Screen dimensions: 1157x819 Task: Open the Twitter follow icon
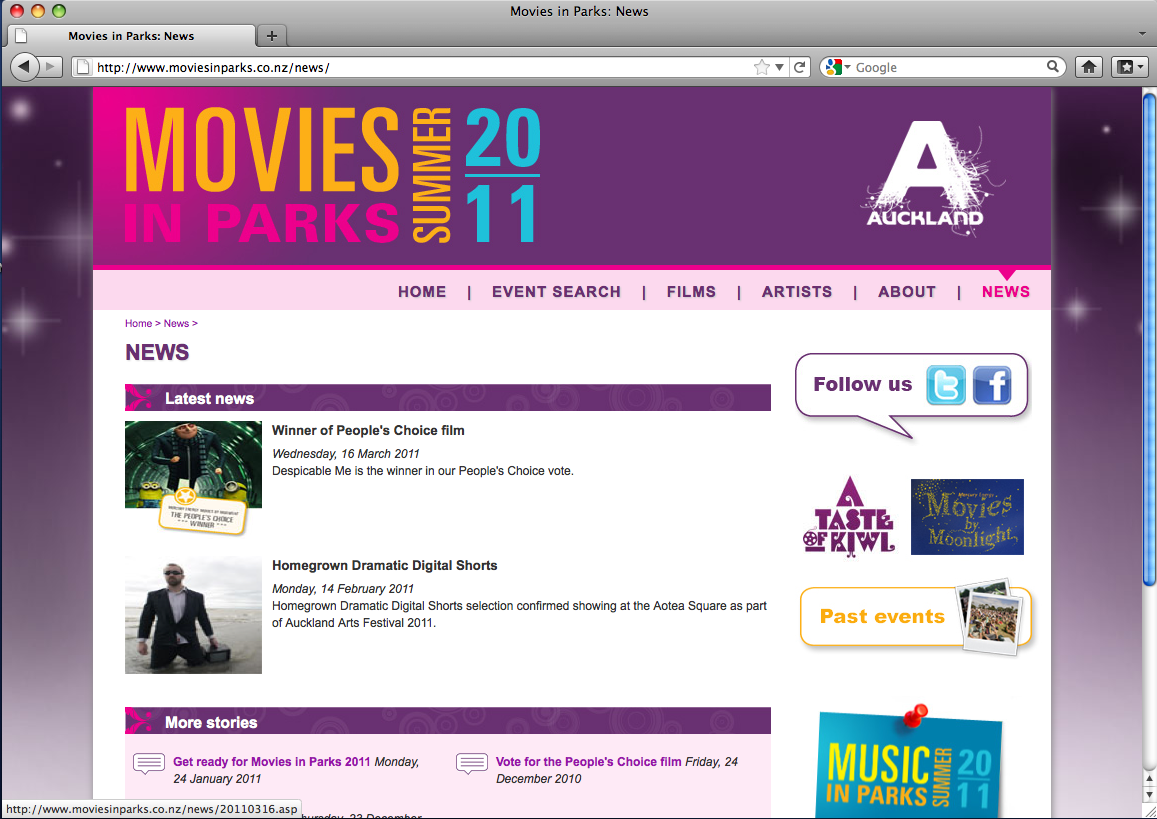point(945,384)
